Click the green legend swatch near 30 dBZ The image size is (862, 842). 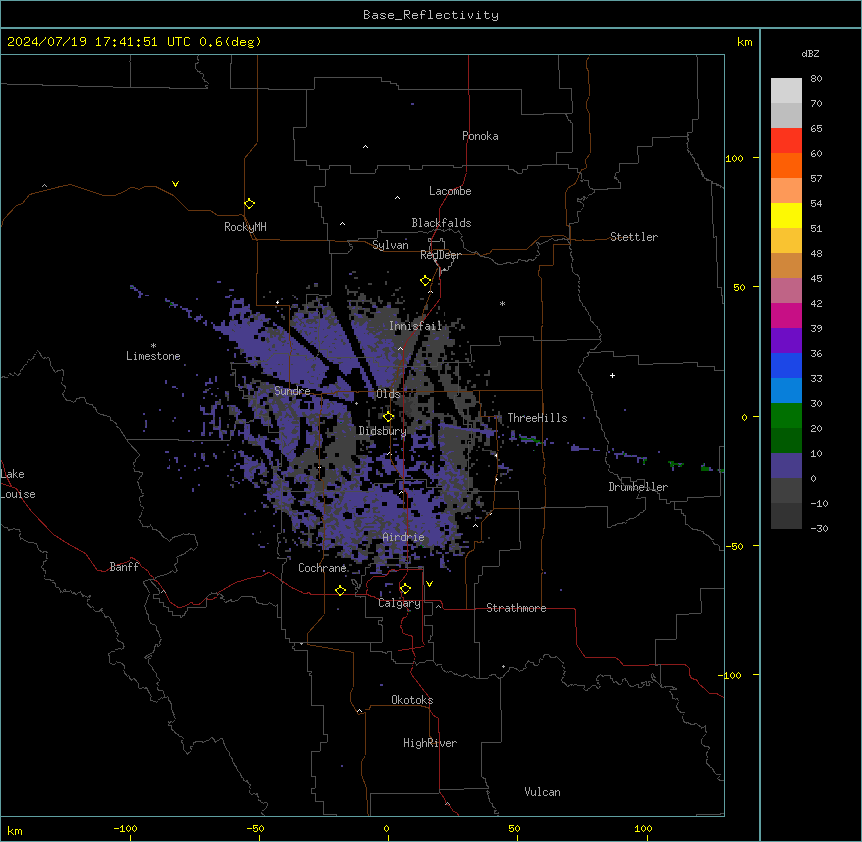pos(786,416)
